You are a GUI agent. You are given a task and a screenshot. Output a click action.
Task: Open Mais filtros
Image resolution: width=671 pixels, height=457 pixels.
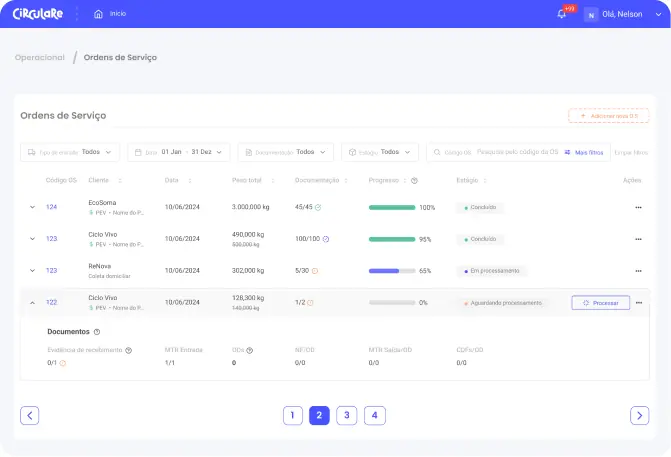point(584,152)
